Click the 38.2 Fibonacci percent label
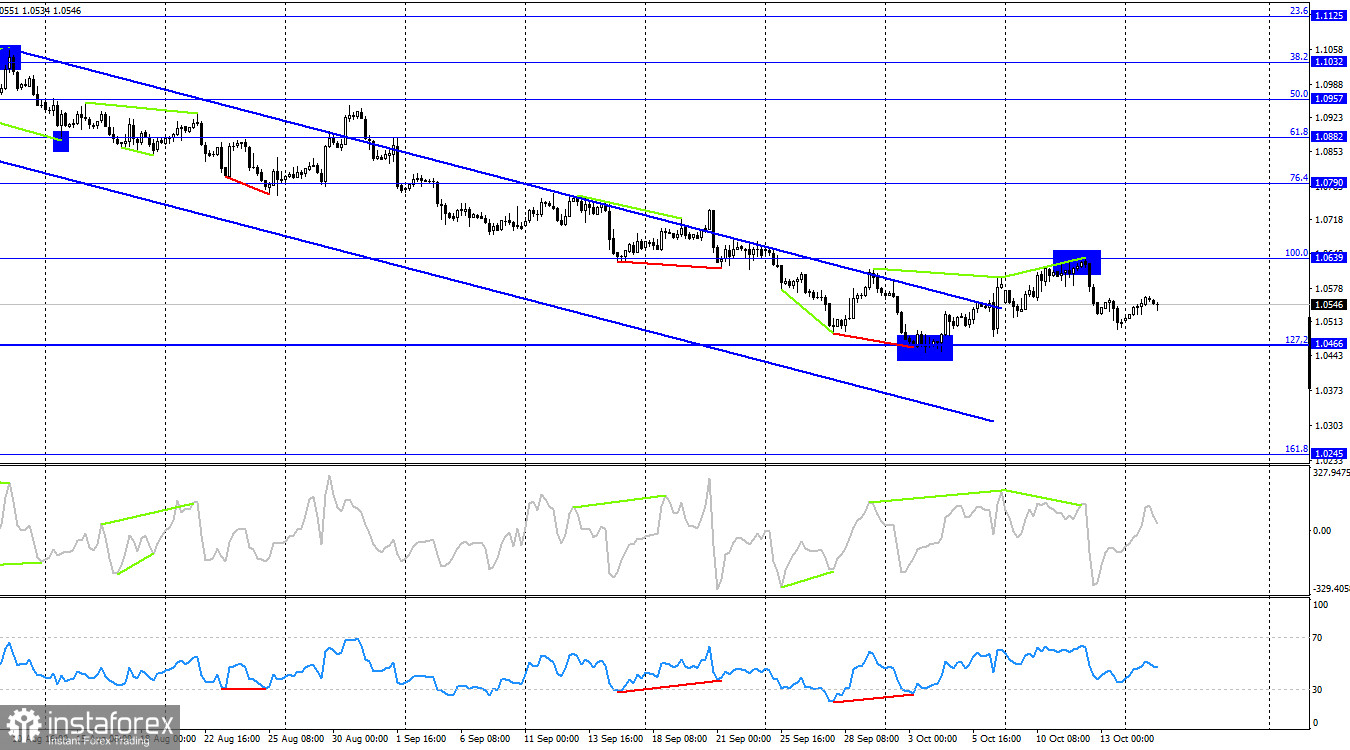Screen dimensions: 1350x750 (x=1298, y=57)
